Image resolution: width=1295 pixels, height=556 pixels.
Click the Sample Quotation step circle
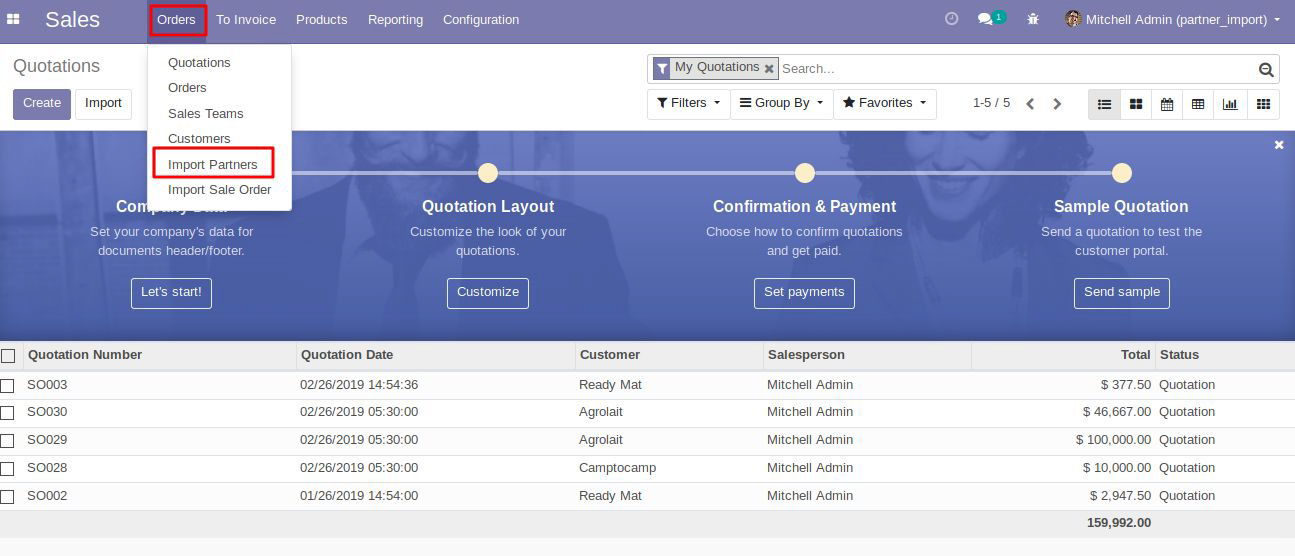1121,173
